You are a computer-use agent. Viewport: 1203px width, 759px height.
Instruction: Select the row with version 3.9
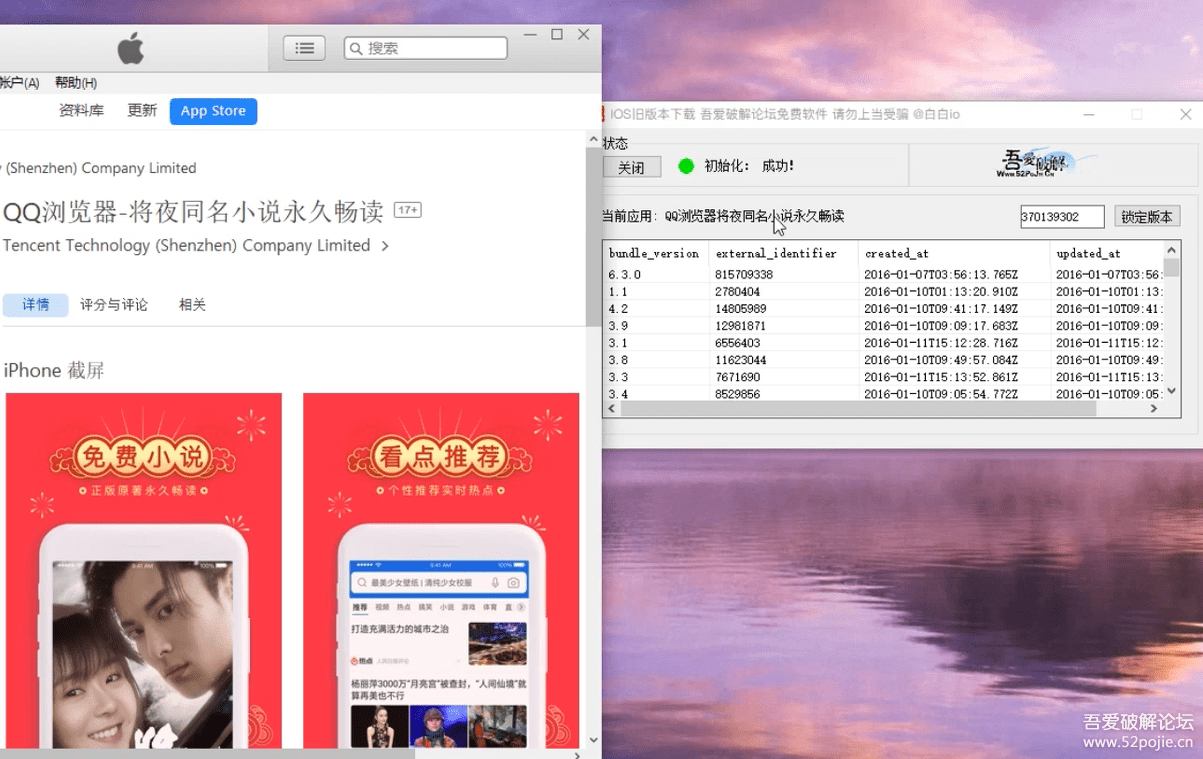[x=884, y=326]
